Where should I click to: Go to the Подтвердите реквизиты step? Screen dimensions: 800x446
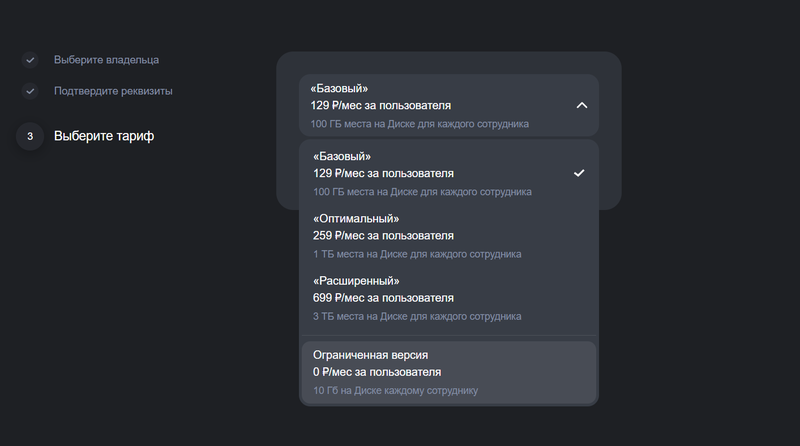coord(113,91)
